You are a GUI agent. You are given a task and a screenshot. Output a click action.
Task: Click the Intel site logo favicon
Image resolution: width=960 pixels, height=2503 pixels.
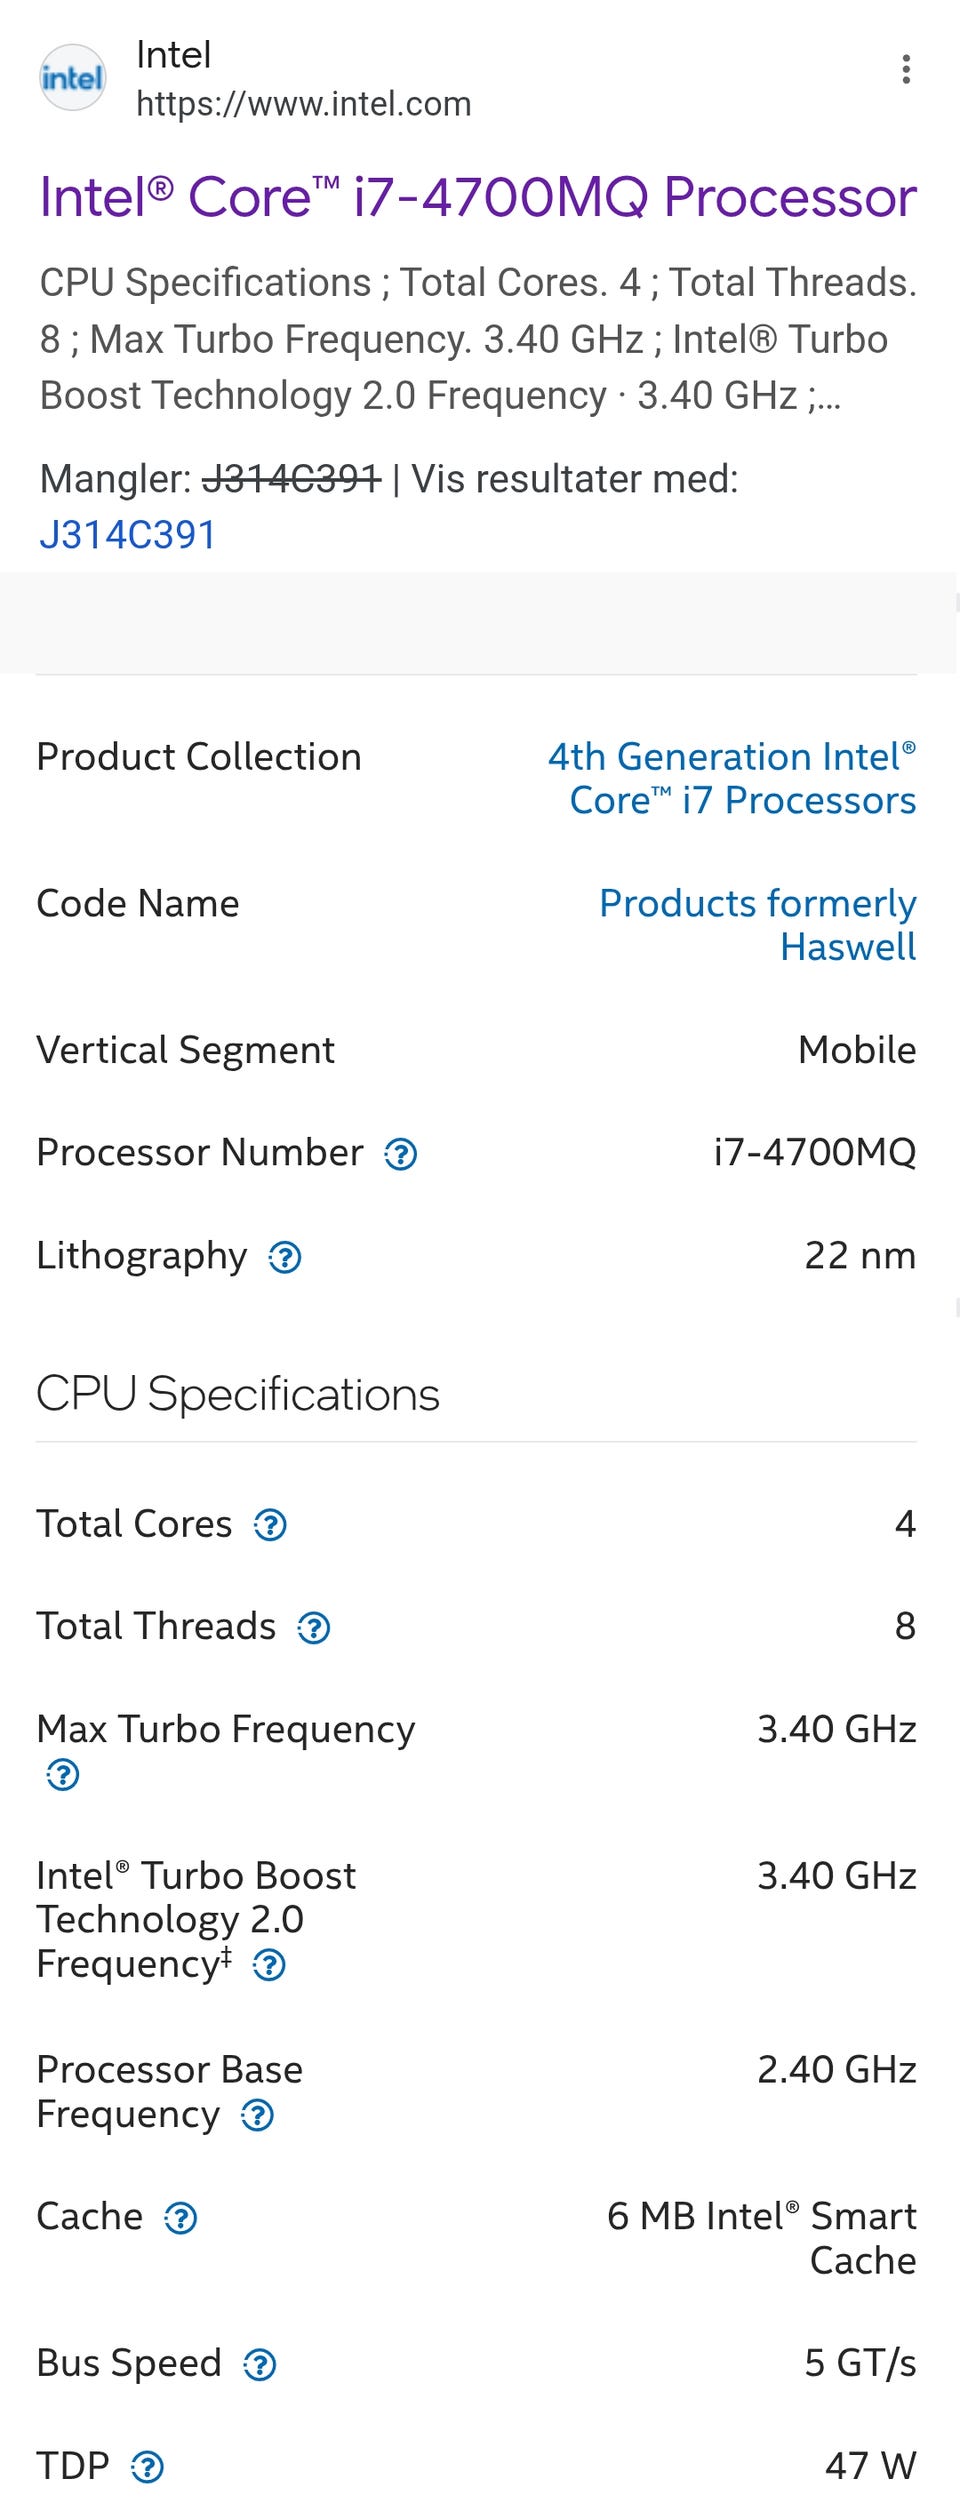pyautogui.click(x=72, y=77)
